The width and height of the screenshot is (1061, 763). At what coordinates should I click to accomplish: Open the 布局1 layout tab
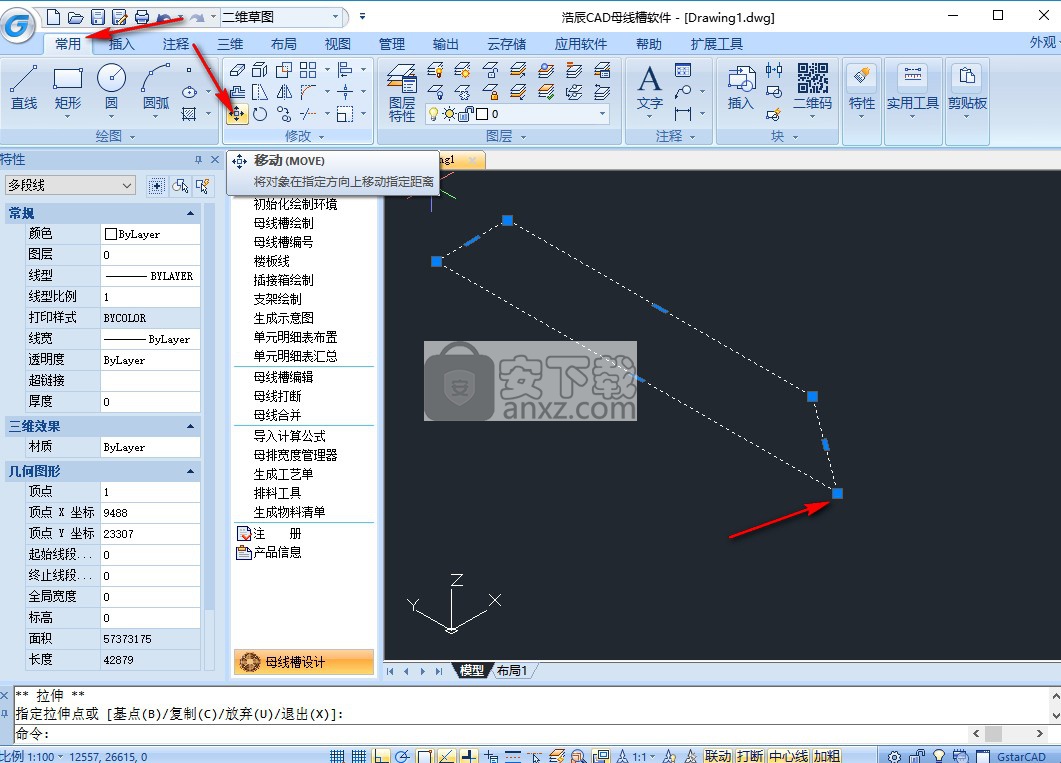pos(512,670)
